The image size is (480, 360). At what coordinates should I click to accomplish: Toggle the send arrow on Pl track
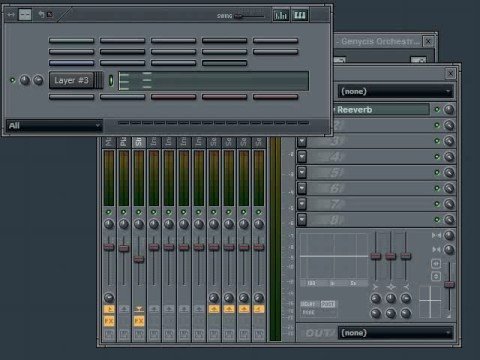point(124,309)
